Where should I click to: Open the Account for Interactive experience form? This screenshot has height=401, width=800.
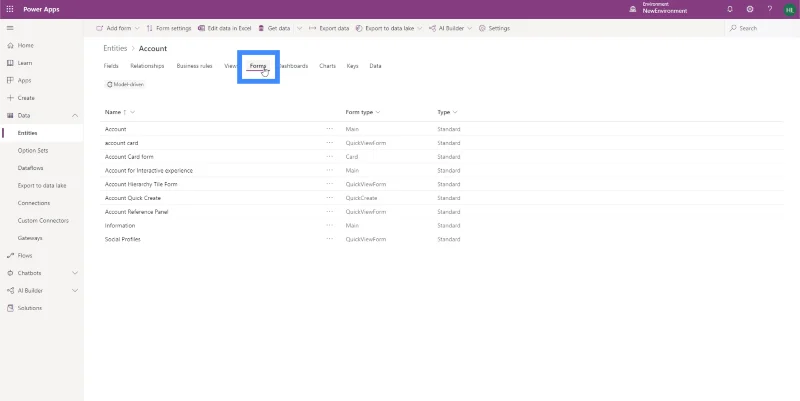[x=148, y=170]
